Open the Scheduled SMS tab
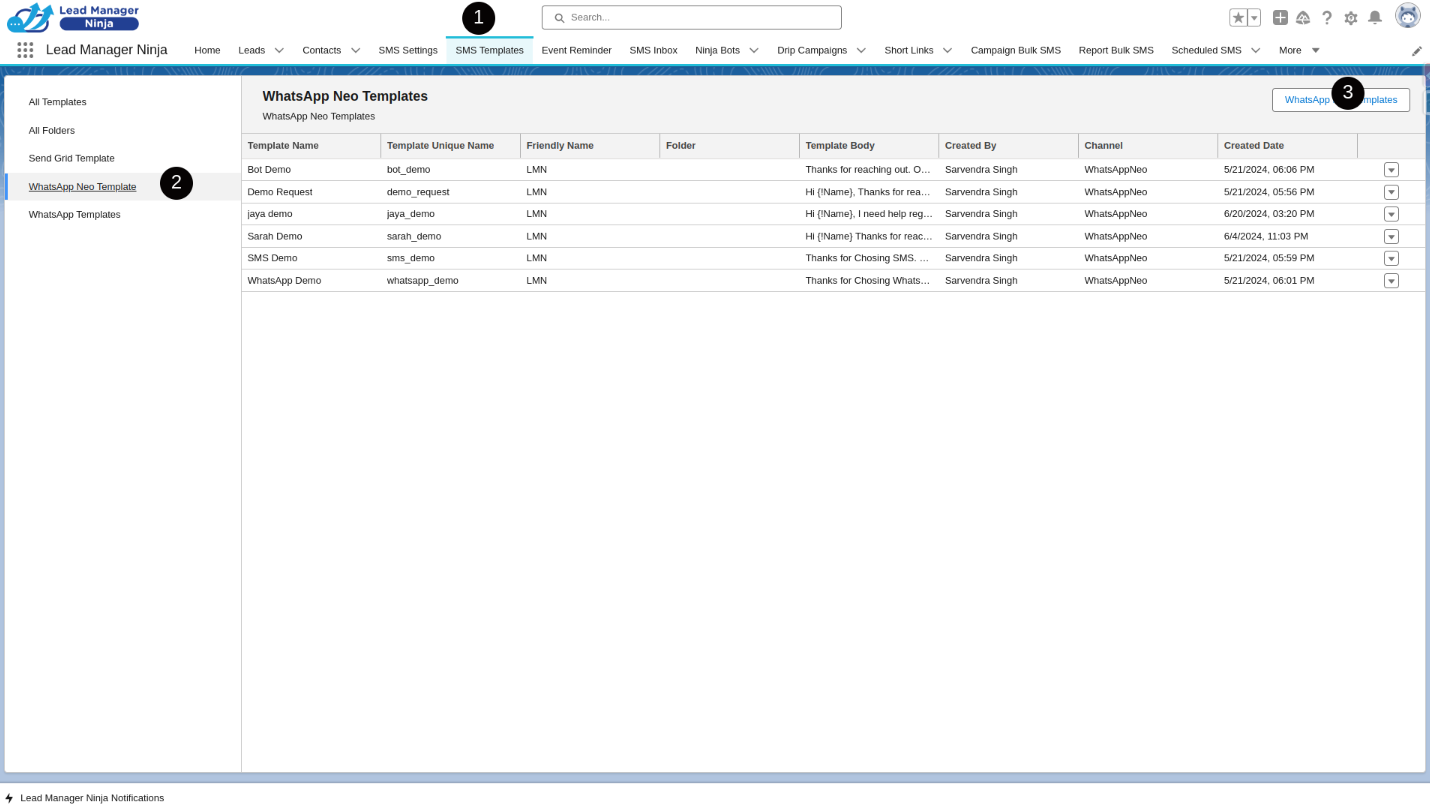The image size is (1430, 811). (1206, 50)
